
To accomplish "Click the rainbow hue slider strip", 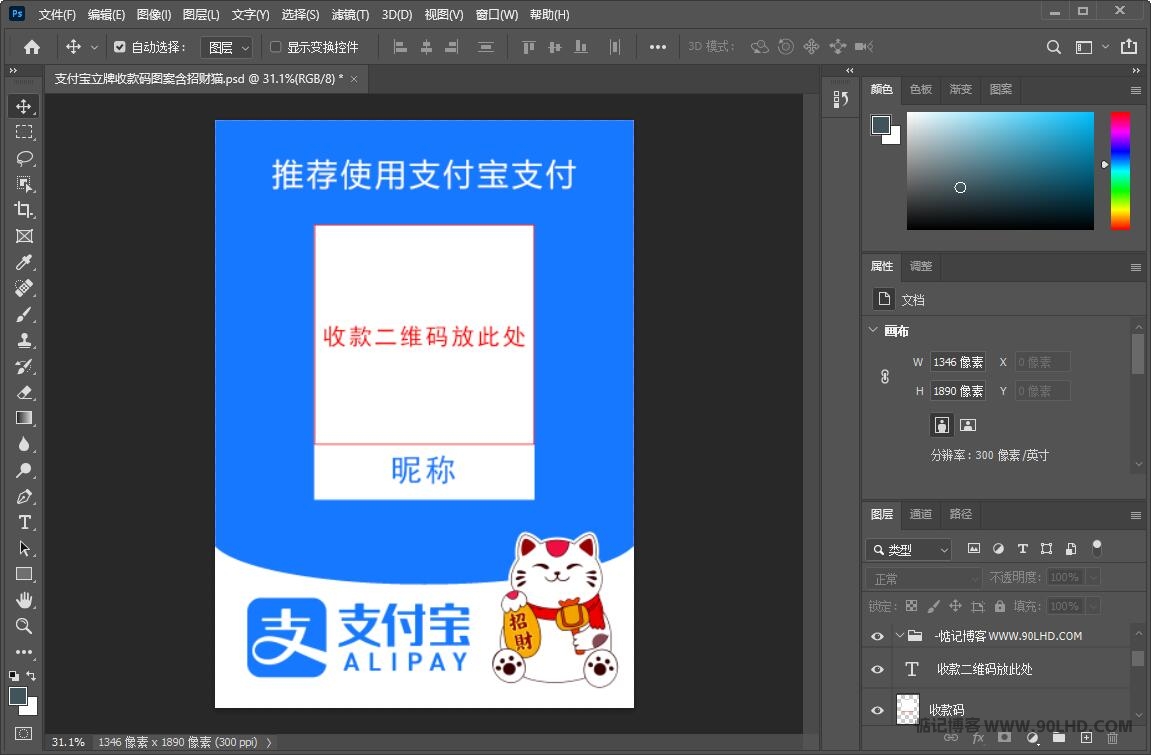I will pos(1119,170).
